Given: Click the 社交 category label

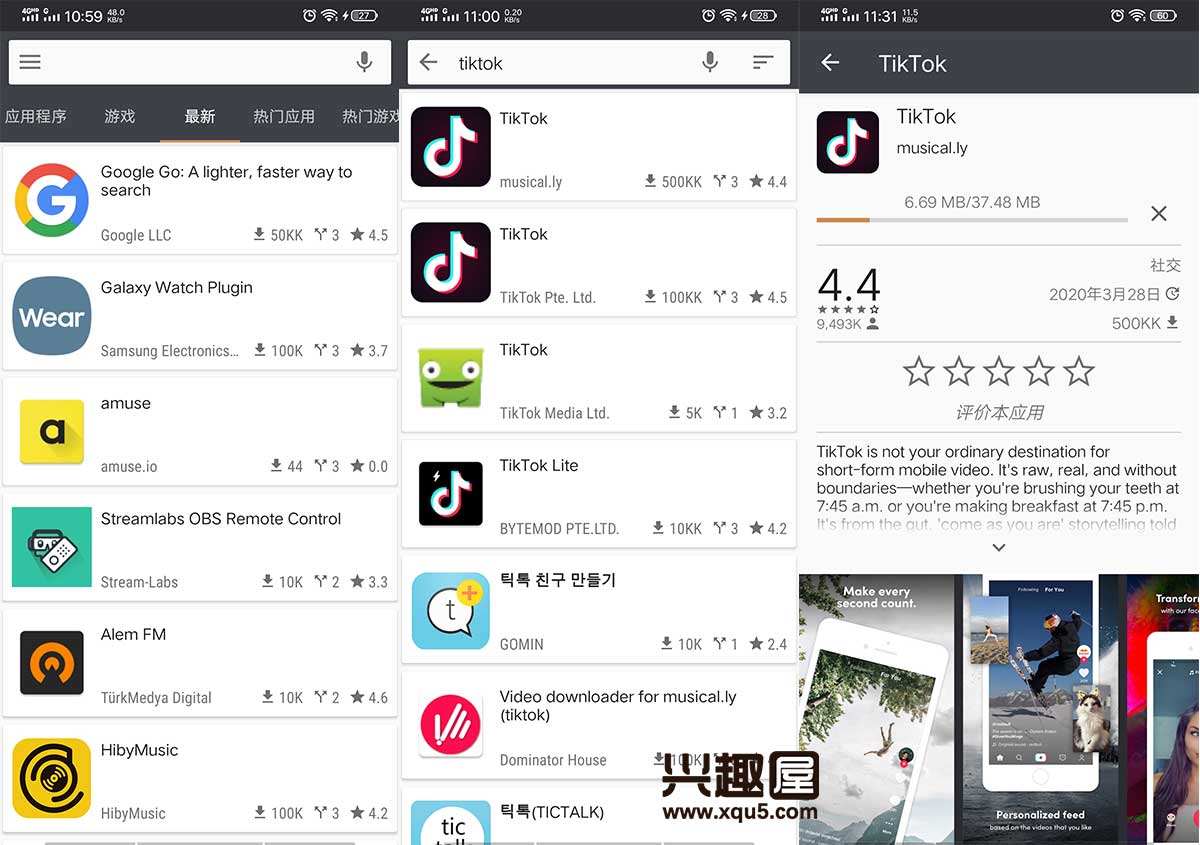Looking at the screenshot, I should [x=1165, y=265].
